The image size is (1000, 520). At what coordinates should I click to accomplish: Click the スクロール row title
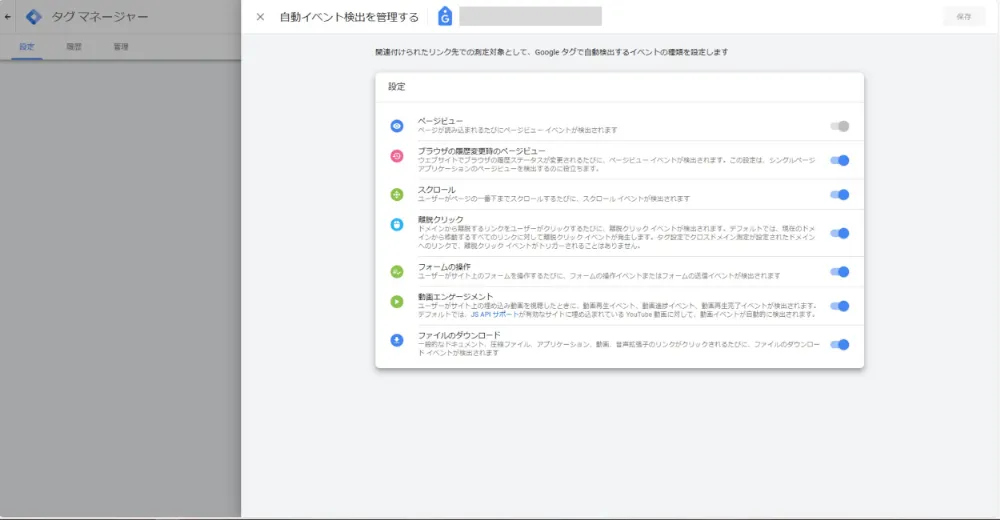tap(436, 189)
